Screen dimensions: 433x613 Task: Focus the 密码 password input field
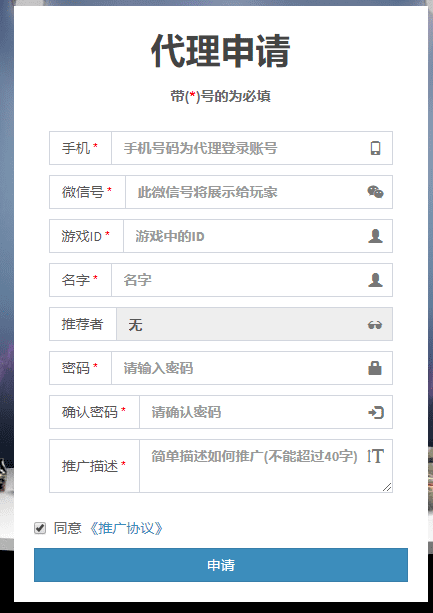click(x=252, y=368)
